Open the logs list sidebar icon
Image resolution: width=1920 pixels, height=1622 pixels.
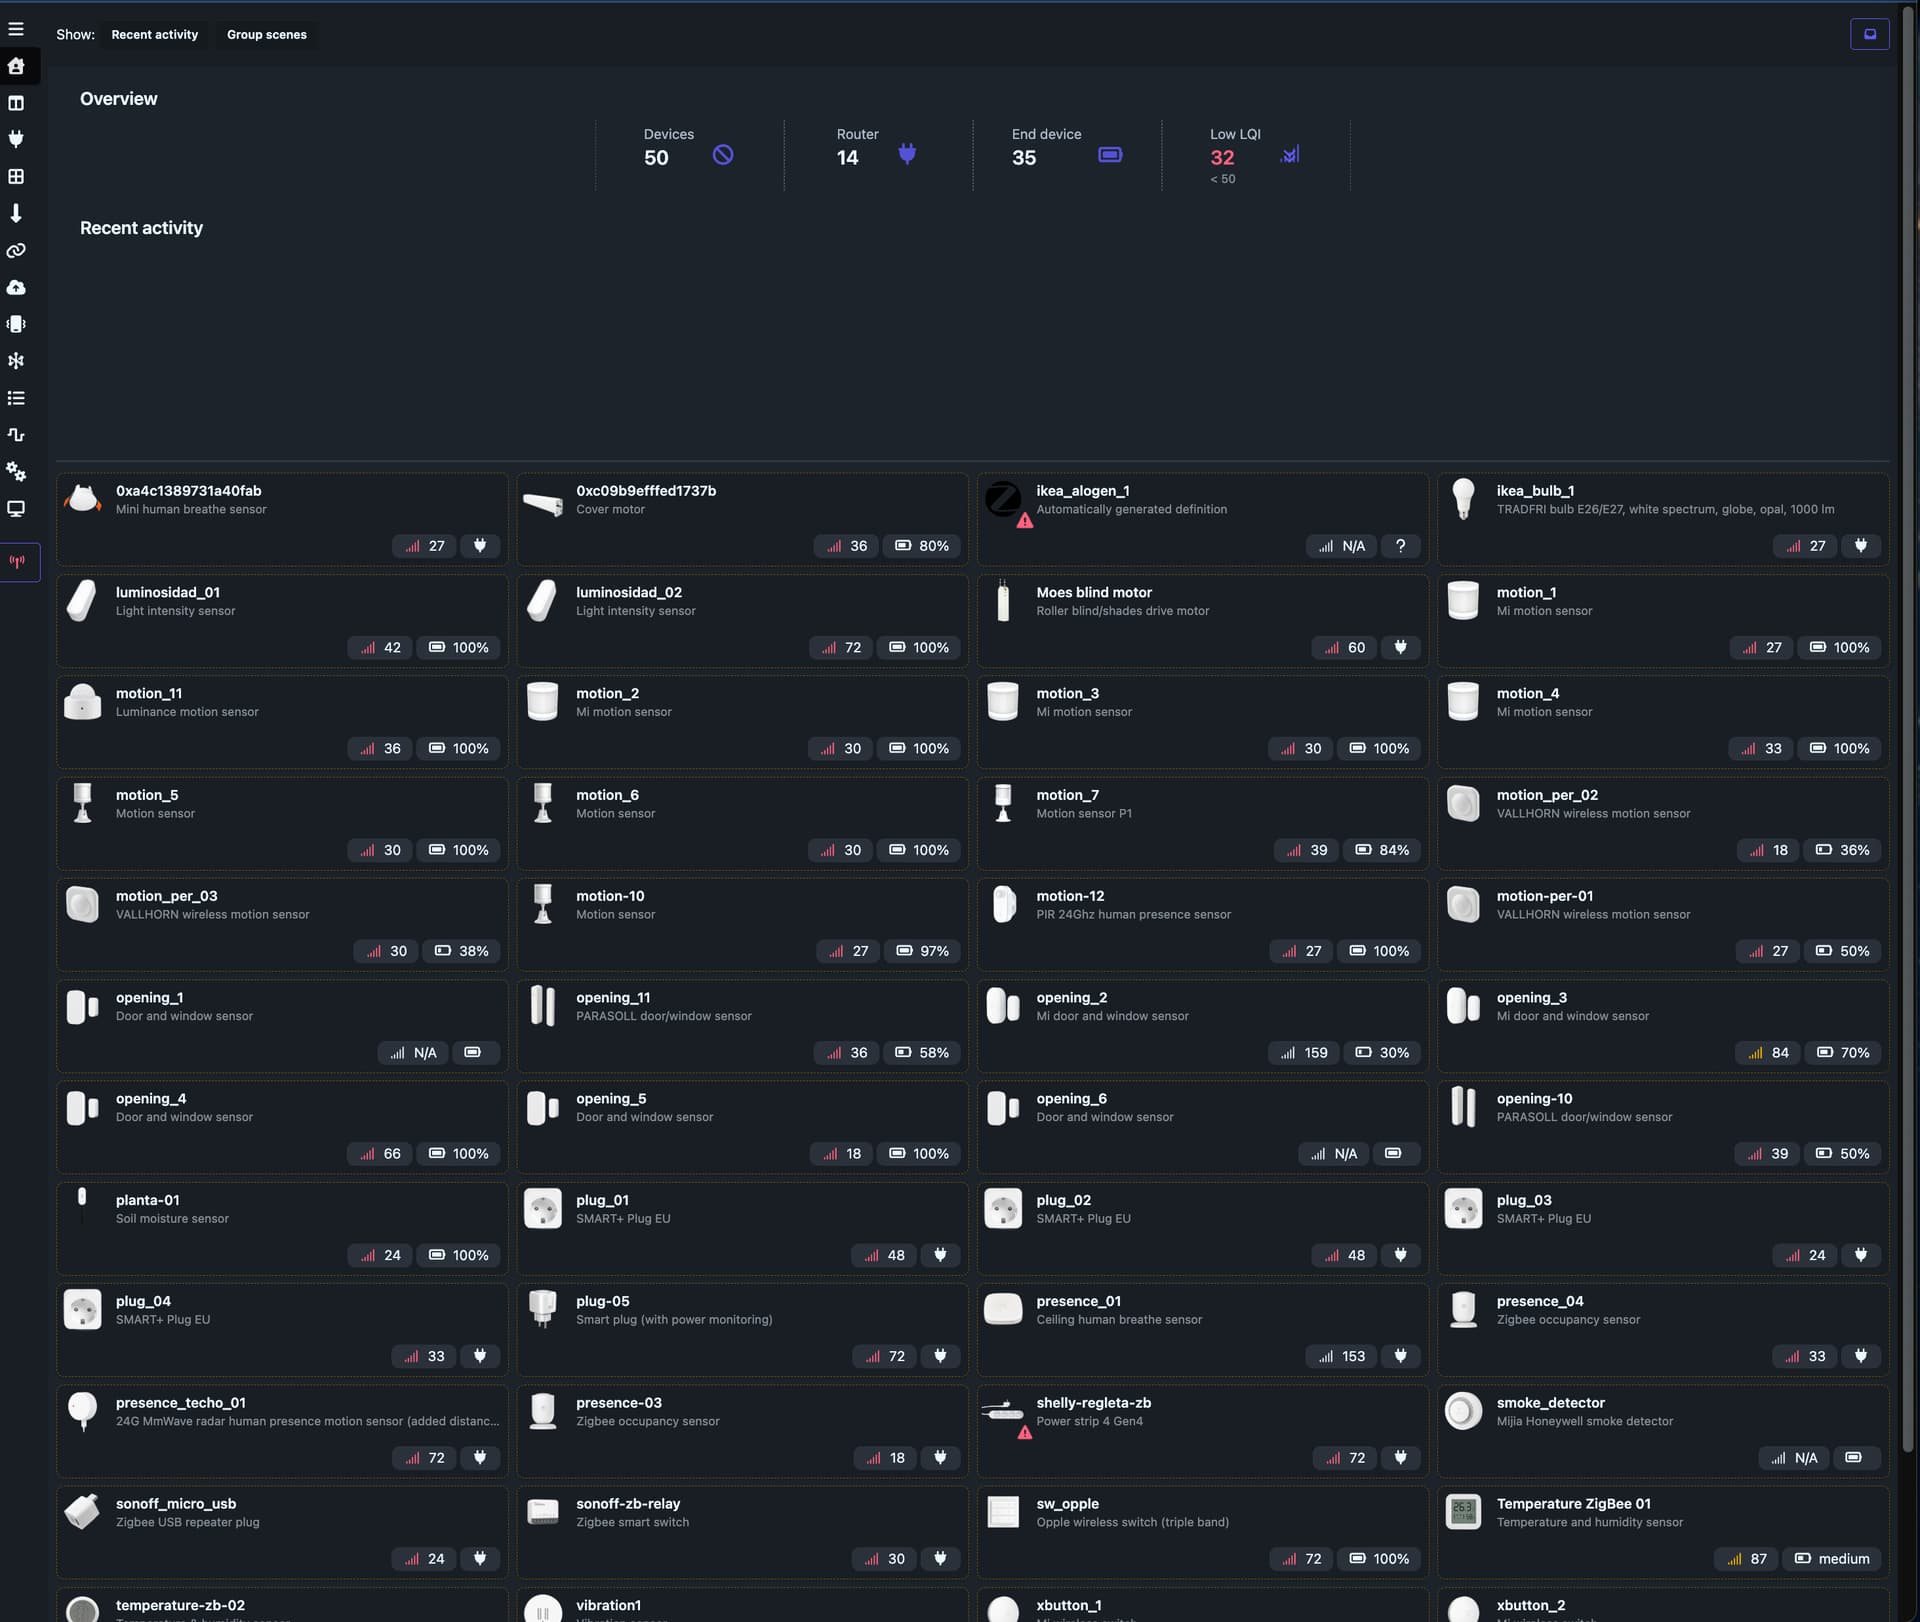pyautogui.click(x=16, y=398)
